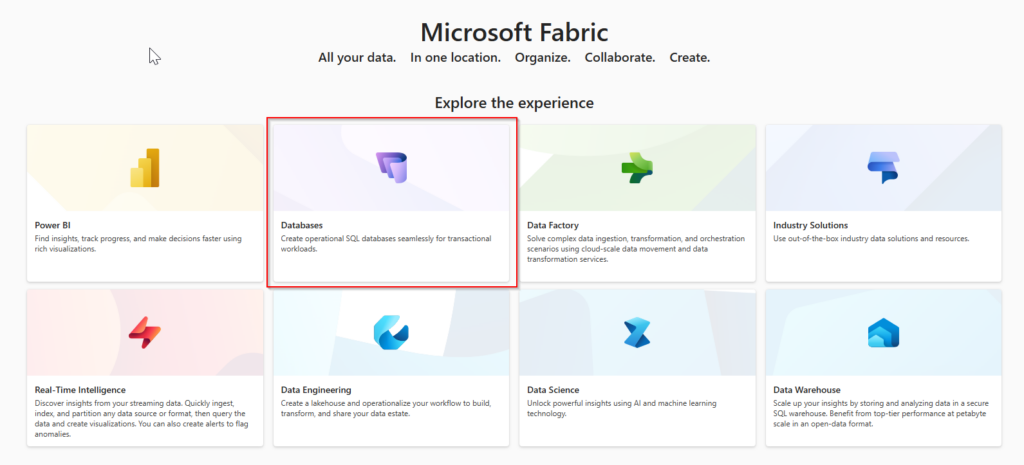Click the Data Warehouse house icon
The width and height of the screenshot is (1024, 465).
[883, 333]
